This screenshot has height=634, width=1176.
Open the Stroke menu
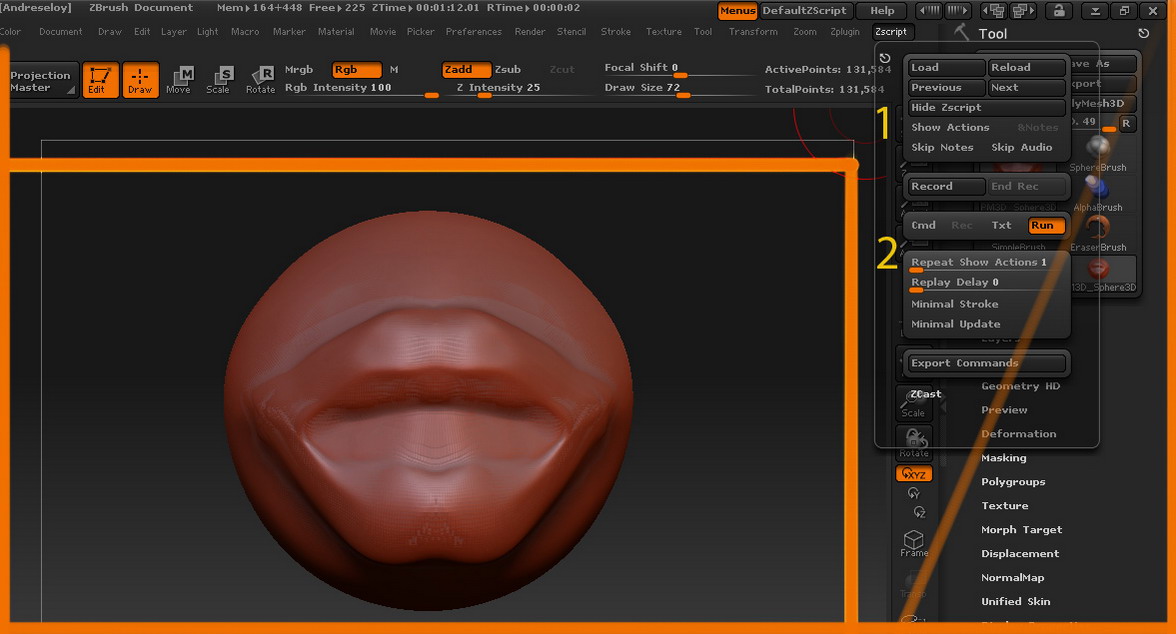click(x=616, y=32)
